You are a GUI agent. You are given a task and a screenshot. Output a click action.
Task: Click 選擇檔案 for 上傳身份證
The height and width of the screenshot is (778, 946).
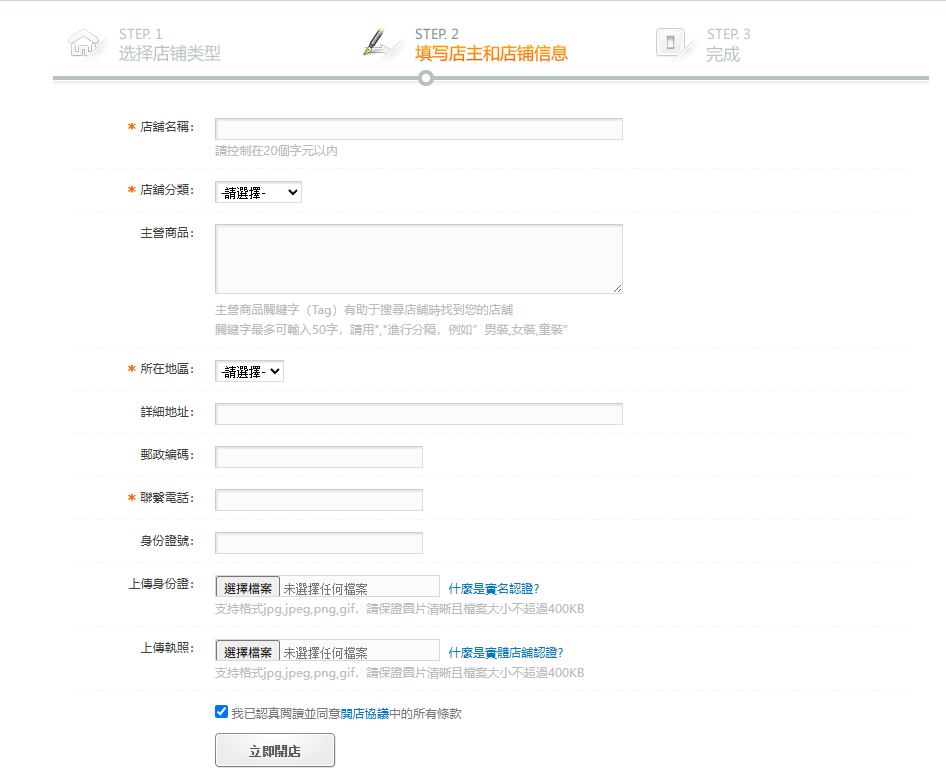pyautogui.click(x=248, y=588)
